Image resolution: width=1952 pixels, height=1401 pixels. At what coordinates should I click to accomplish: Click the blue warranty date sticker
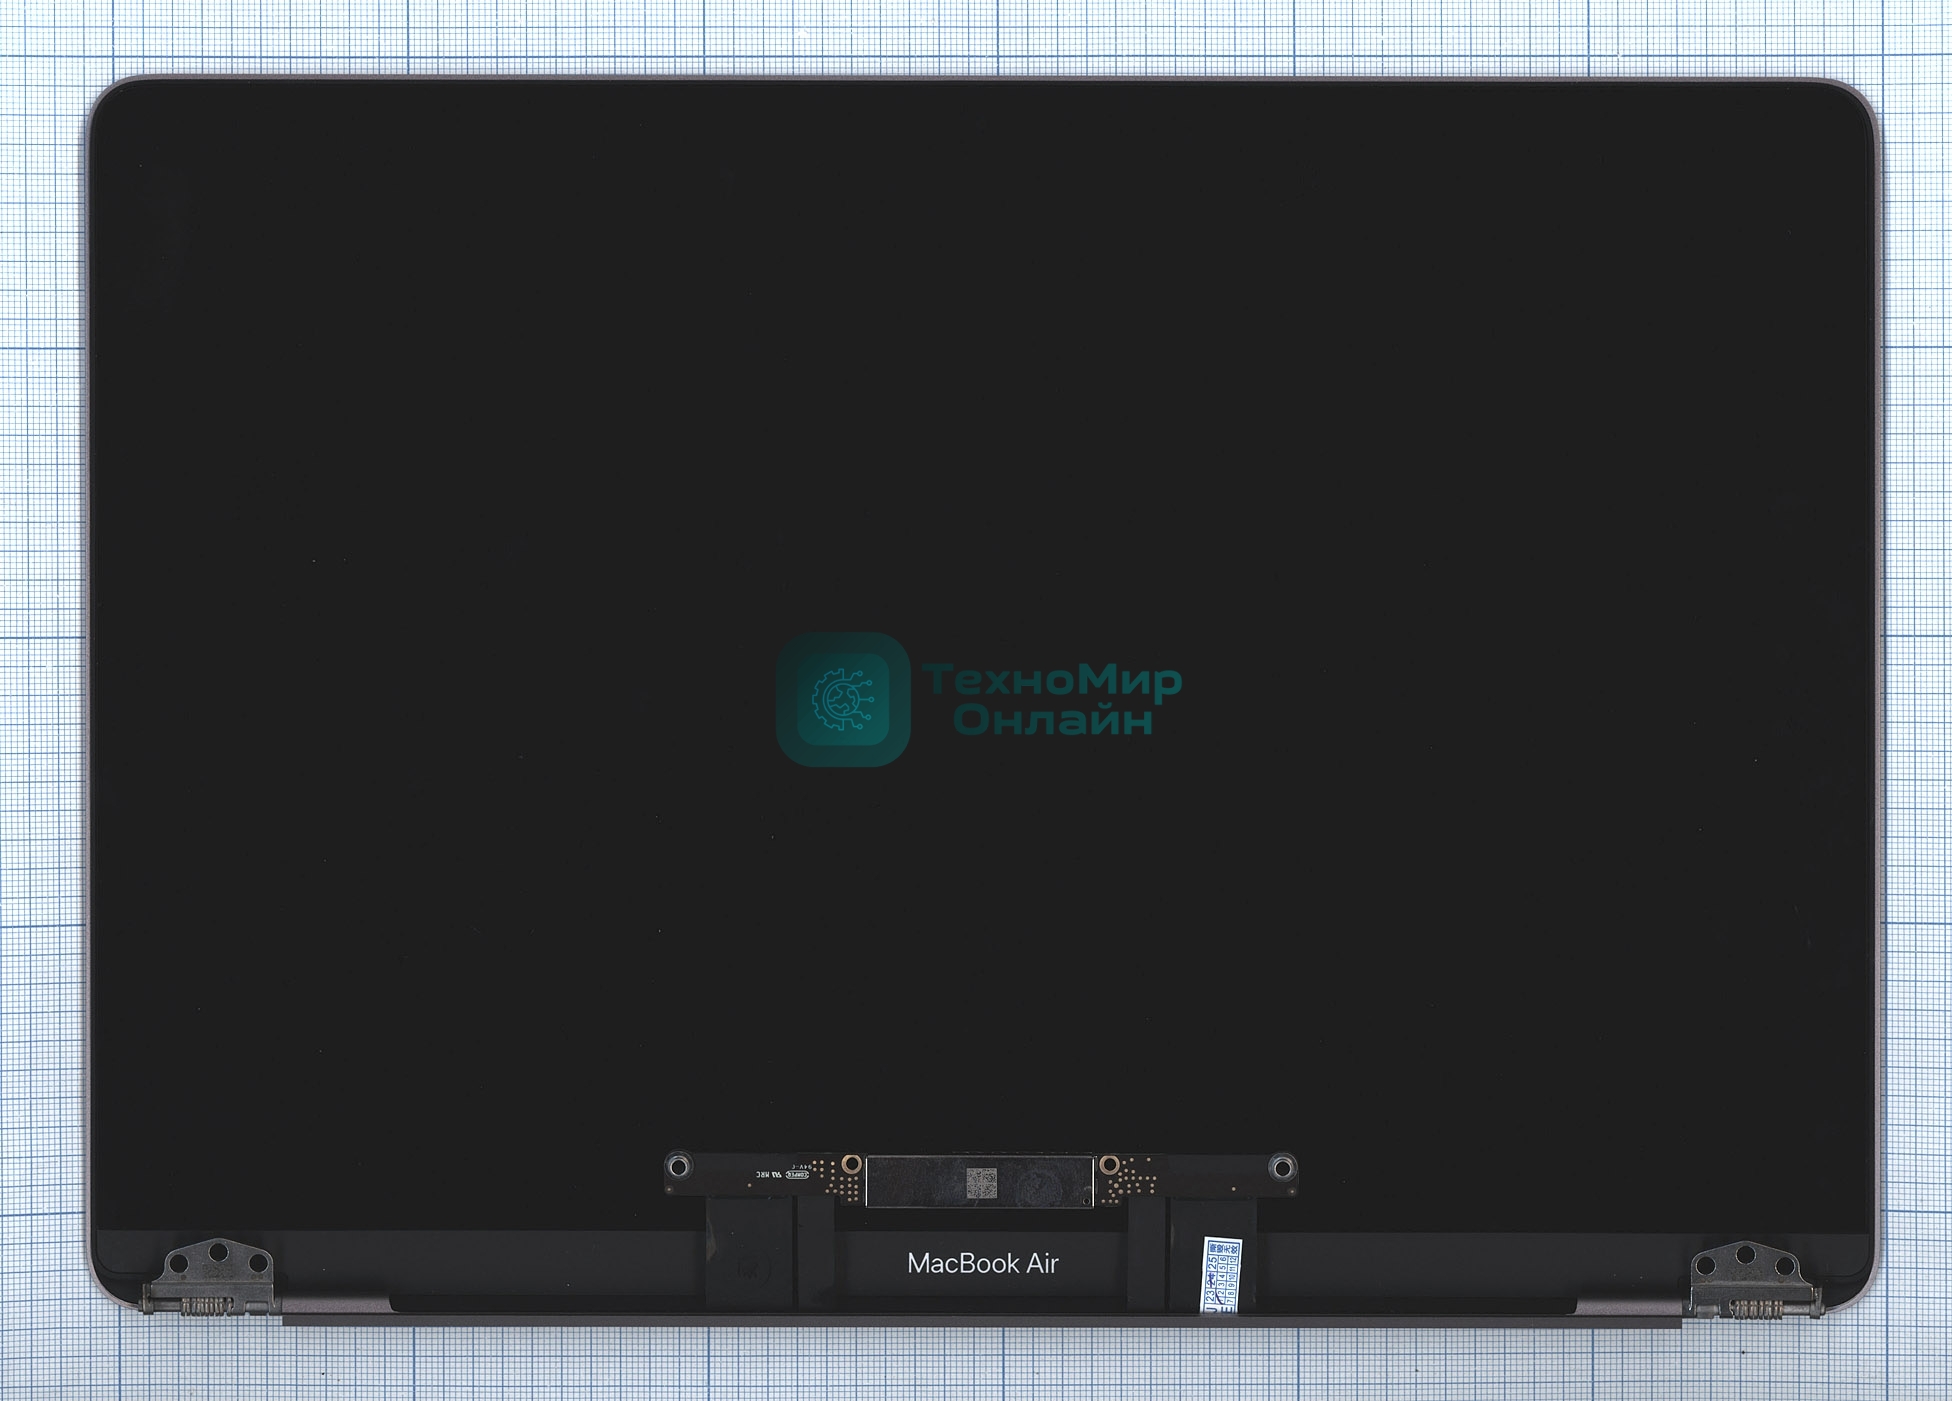pos(1221,1275)
